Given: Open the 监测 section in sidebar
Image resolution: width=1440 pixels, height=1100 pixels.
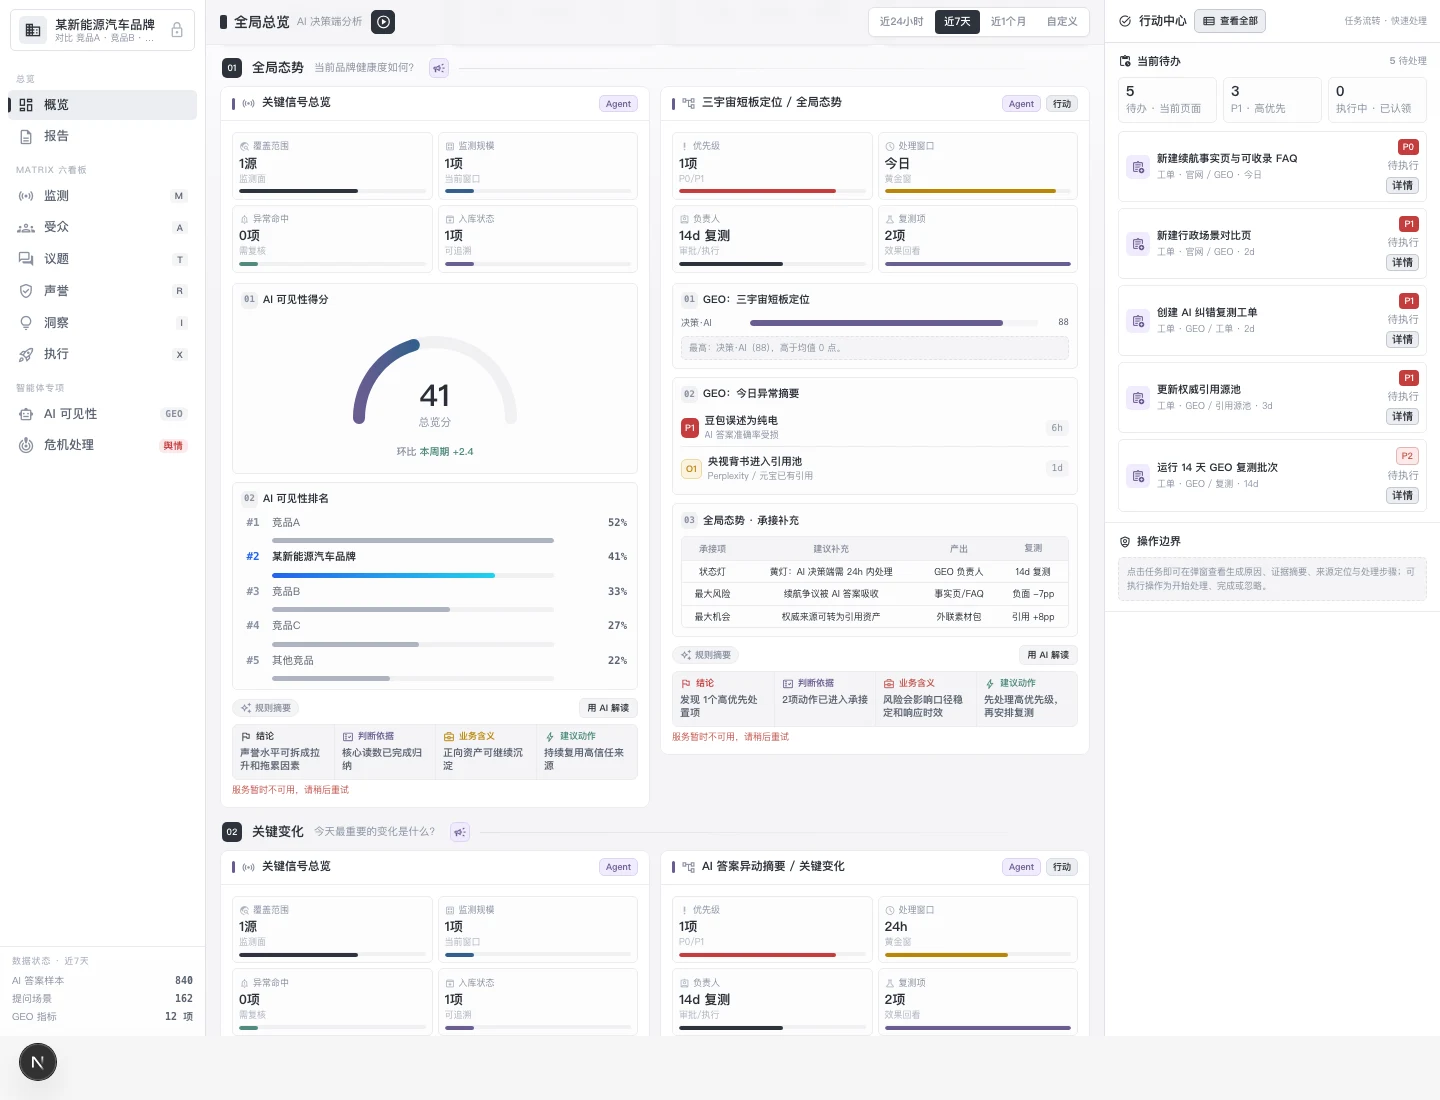Looking at the screenshot, I should pyautogui.click(x=102, y=196).
